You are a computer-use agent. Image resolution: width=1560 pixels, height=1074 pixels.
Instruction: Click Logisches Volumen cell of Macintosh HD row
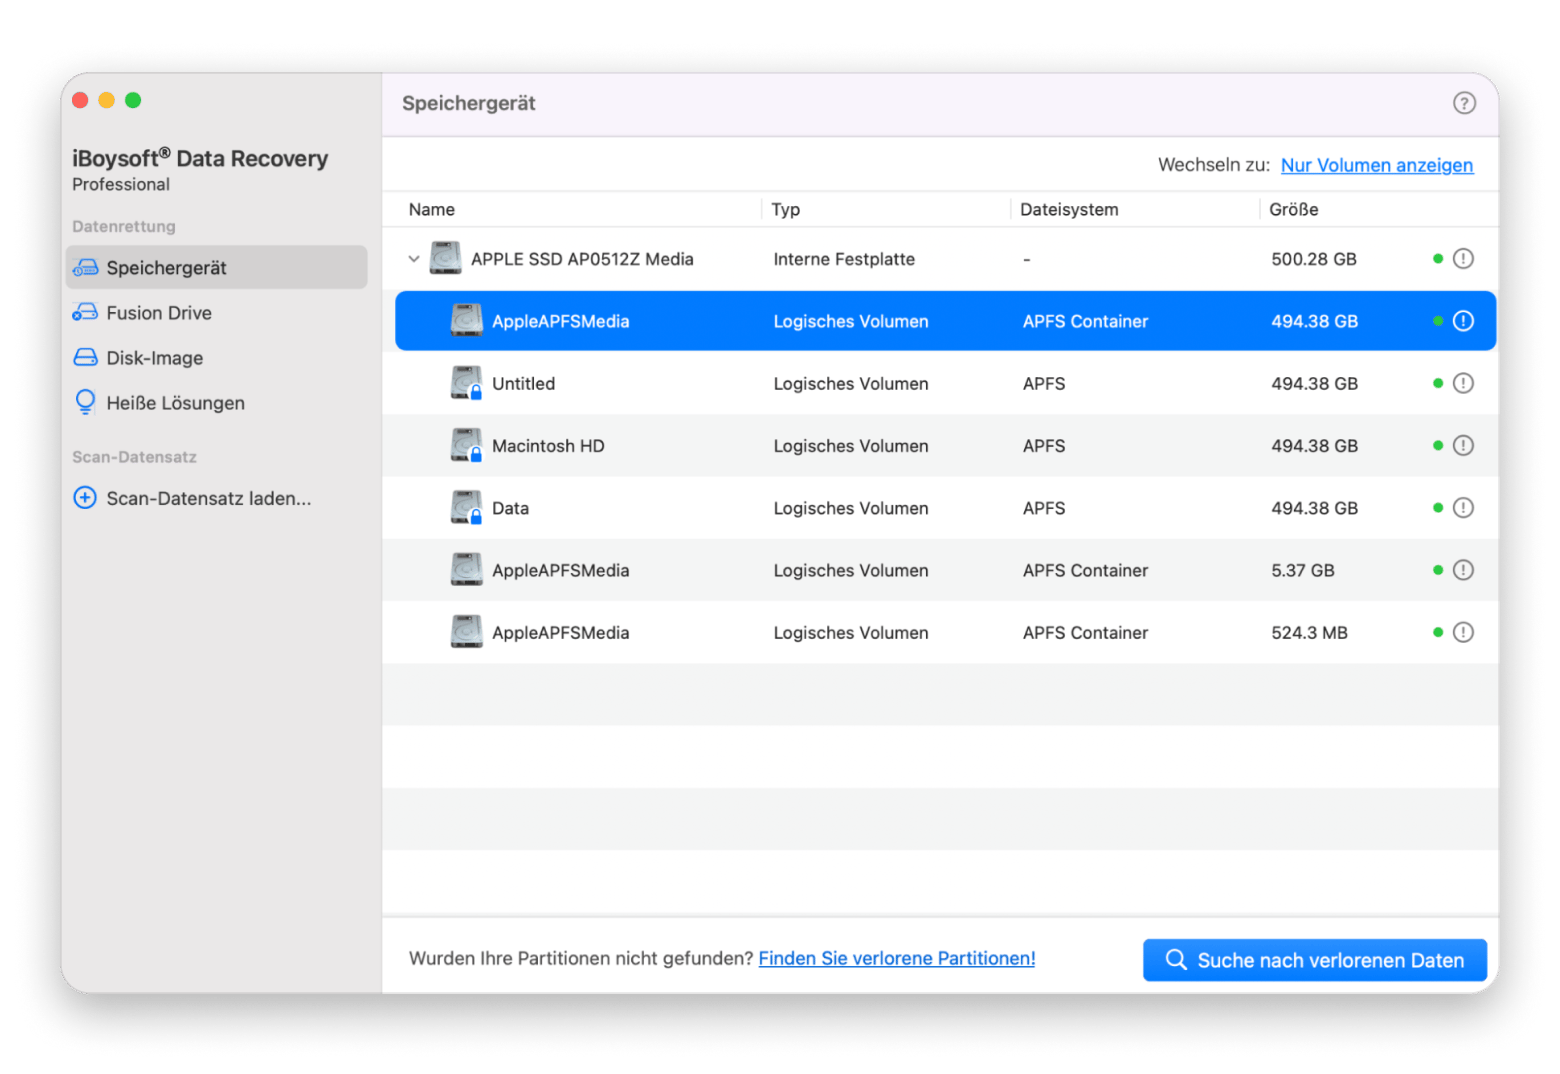[x=851, y=446]
